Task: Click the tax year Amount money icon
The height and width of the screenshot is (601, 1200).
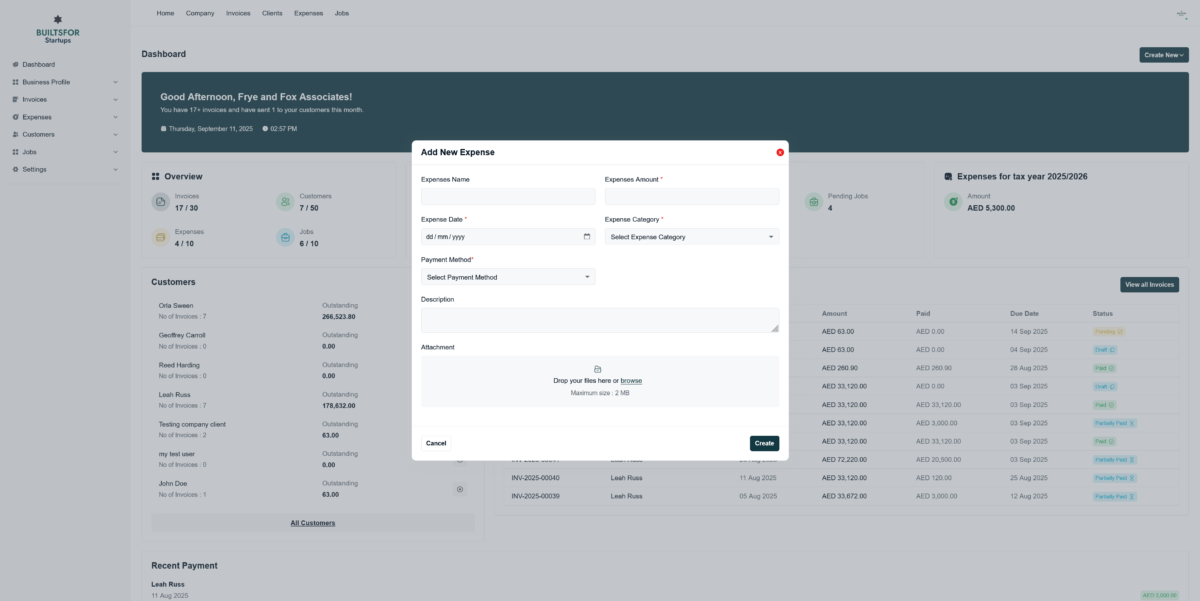Action: 953,202
